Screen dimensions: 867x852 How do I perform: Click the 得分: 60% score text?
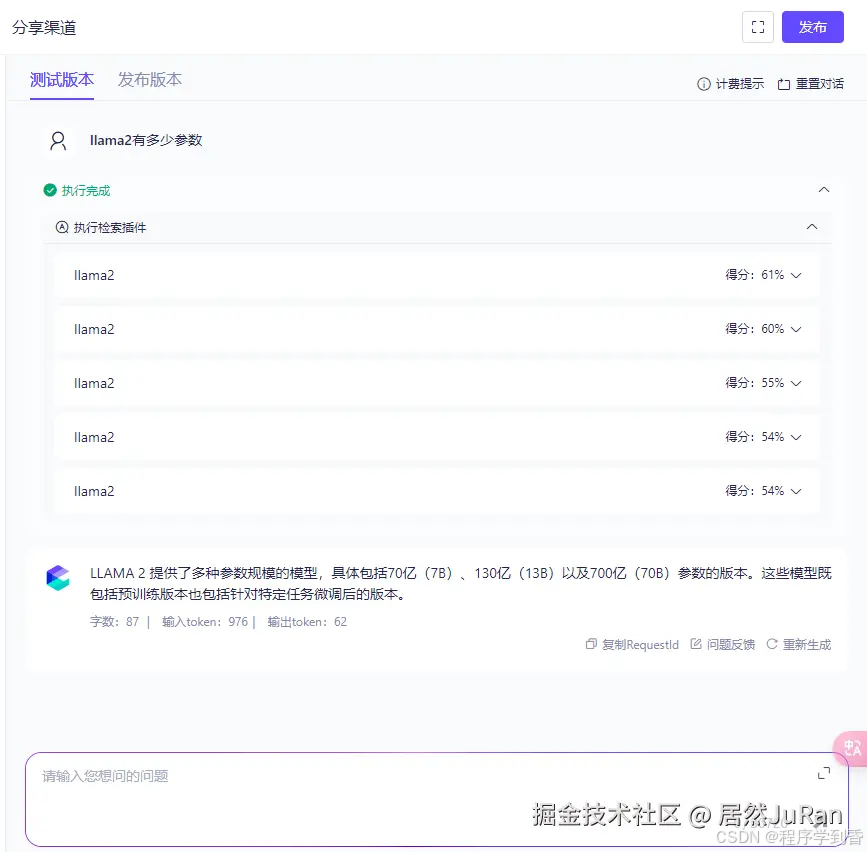[754, 329]
